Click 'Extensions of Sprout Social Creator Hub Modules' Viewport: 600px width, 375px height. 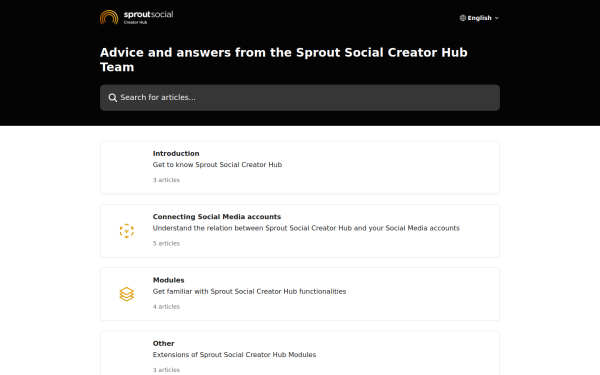[x=235, y=355]
